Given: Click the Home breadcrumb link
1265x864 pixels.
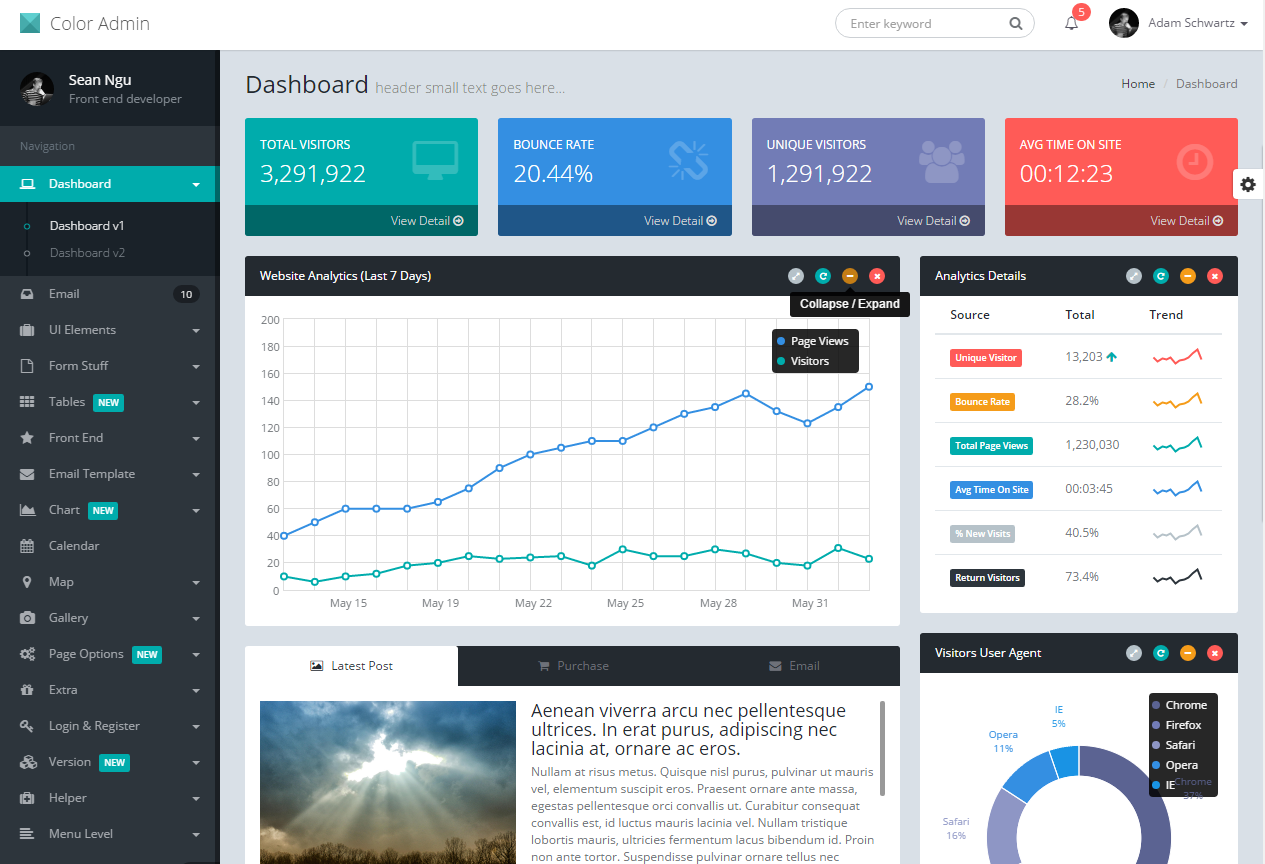Looking at the screenshot, I should tap(1138, 84).
